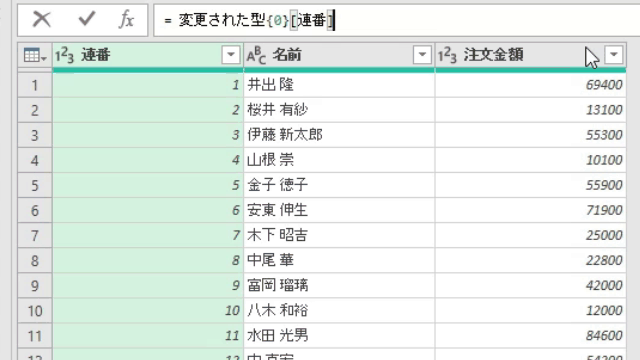The image size is (640, 360).
Task: Open the 連番 column filter dropdown
Action: tap(231, 55)
